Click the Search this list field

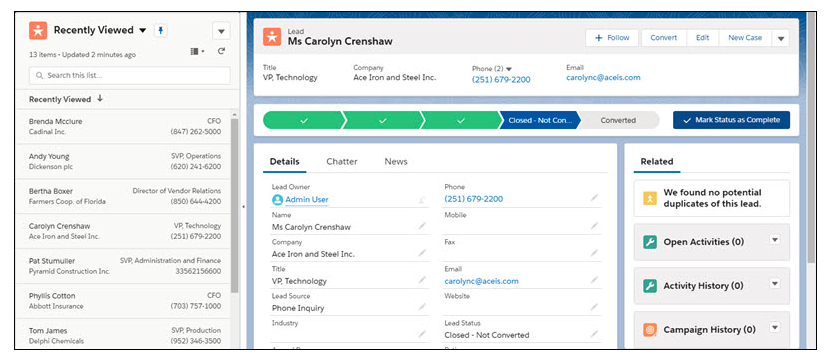point(130,75)
